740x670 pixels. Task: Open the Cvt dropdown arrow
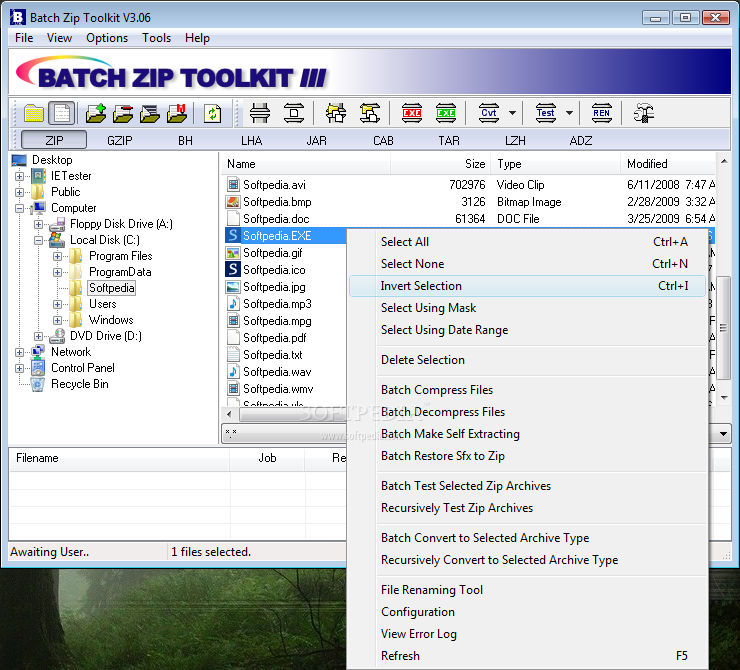pyautogui.click(x=513, y=113)
